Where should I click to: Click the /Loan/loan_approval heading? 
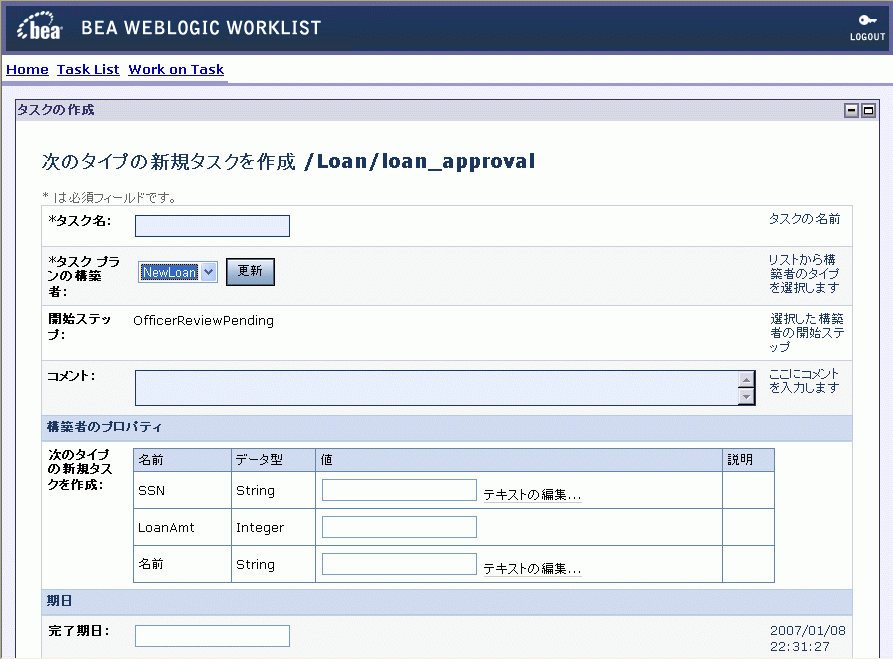(420, 161)
